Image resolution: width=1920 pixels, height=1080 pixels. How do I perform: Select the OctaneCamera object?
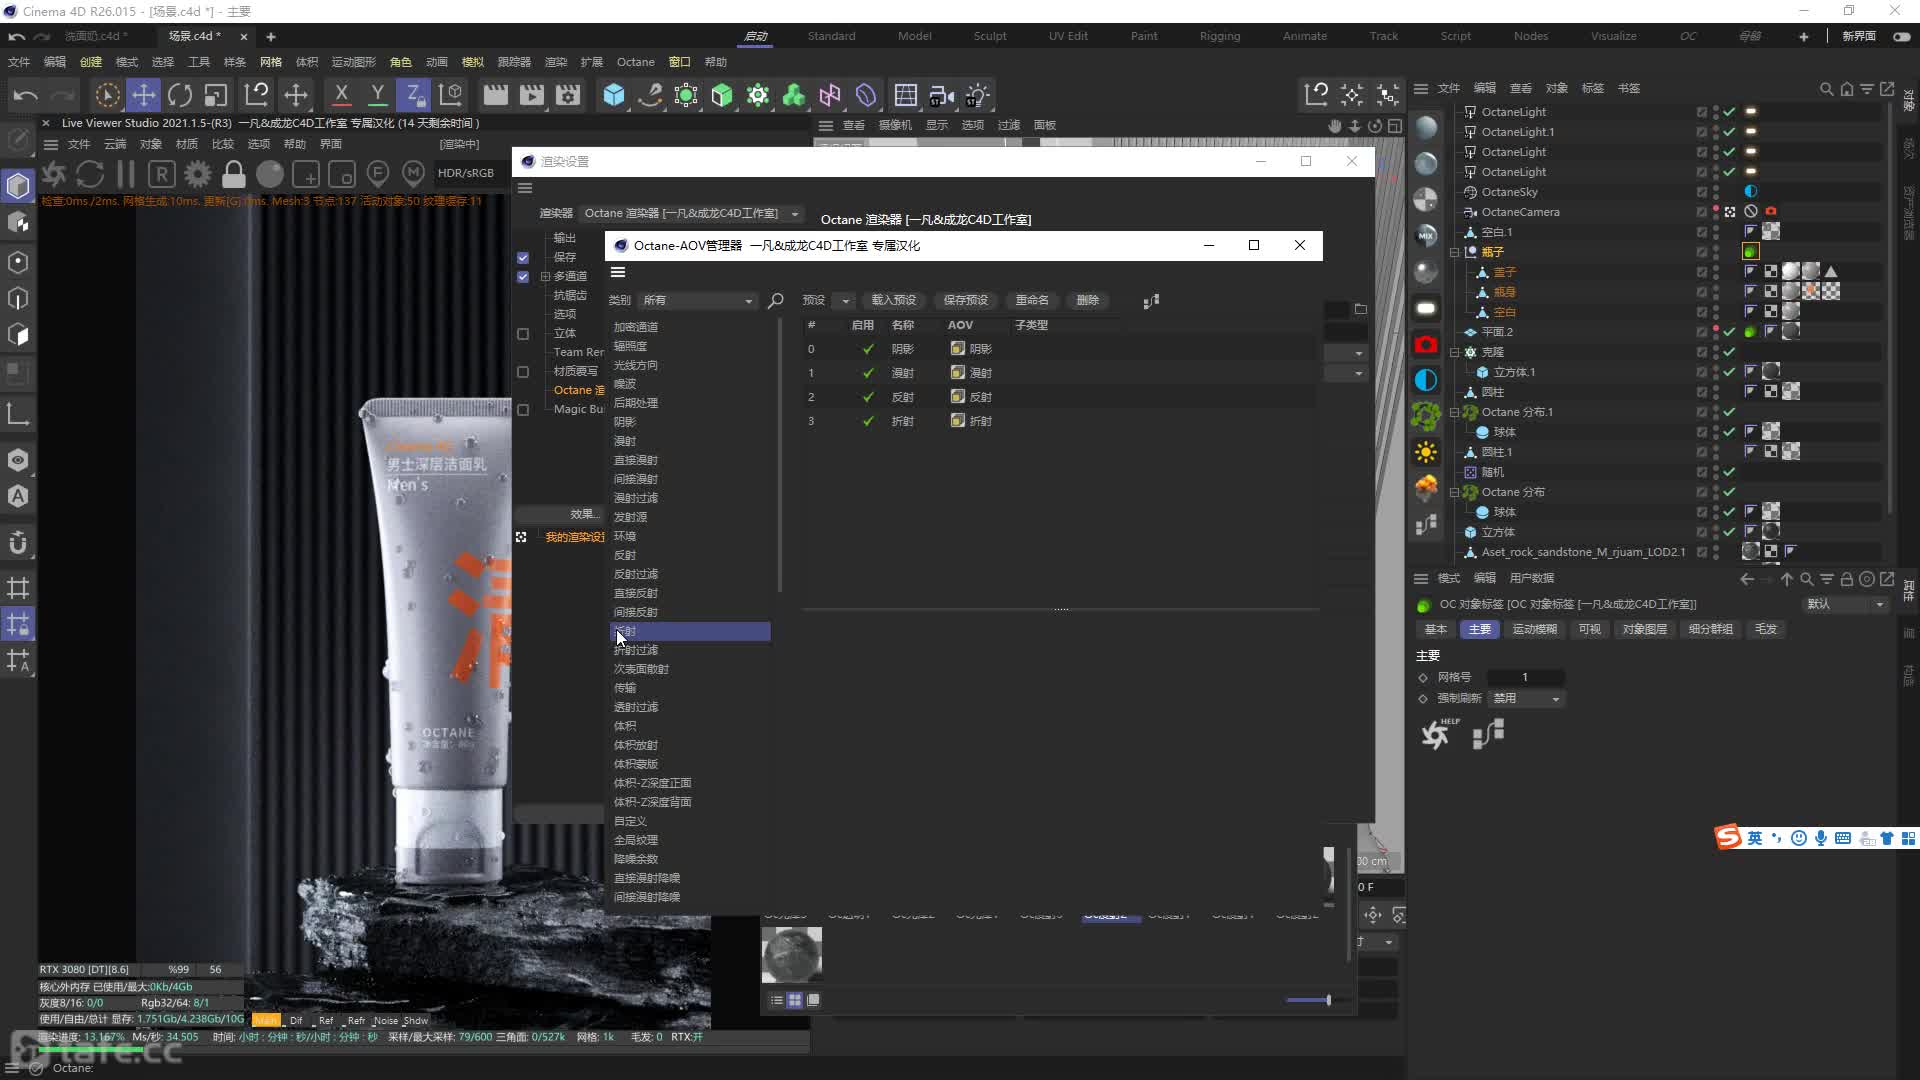tap(1520, 212)
